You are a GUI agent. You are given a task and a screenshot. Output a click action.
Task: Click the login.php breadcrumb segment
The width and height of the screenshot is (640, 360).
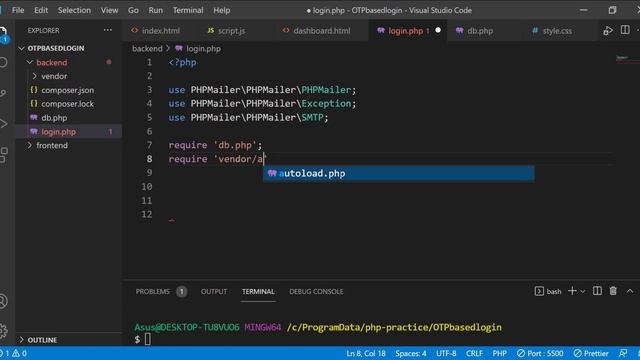tap(198, 49)
